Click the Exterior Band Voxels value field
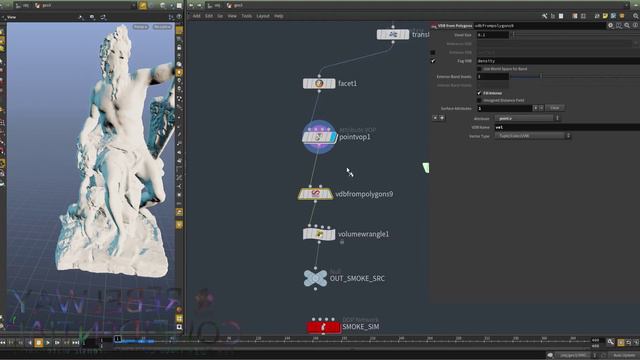Screen dimensions: 640x360 493,76
